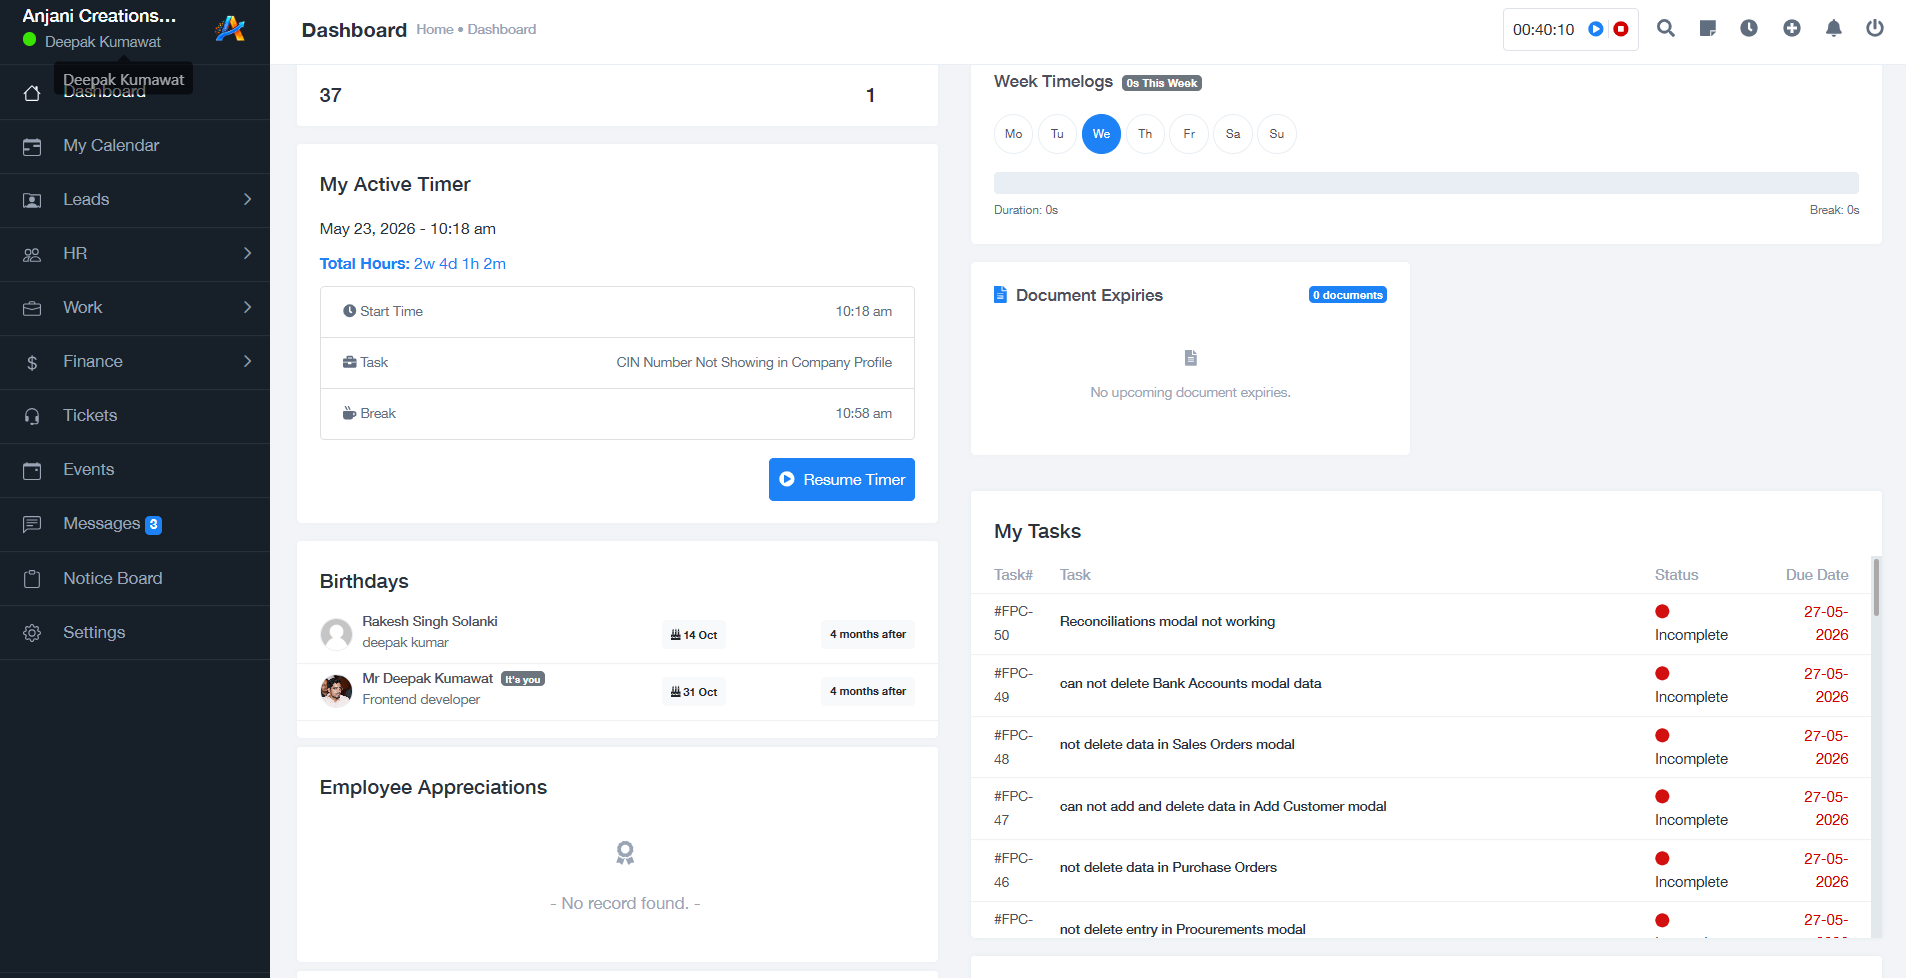This screenshot has width=1906, height=978.
Task: Select Saturday in Week Timelogs
Action: tap(1233, 134)
